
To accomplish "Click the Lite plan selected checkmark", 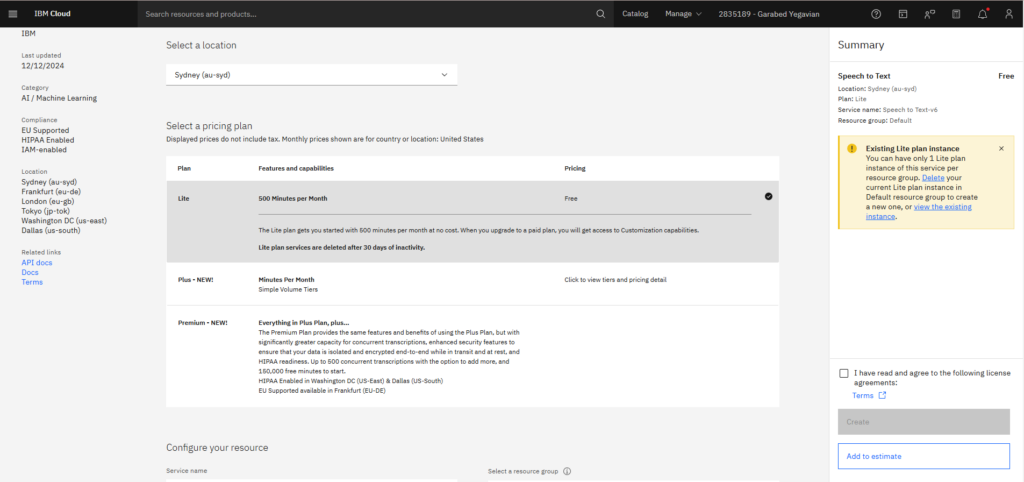I will coord(768,196).
